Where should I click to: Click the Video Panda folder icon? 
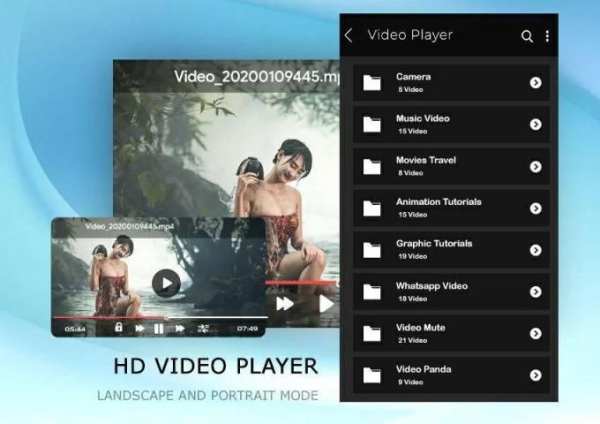372,375
